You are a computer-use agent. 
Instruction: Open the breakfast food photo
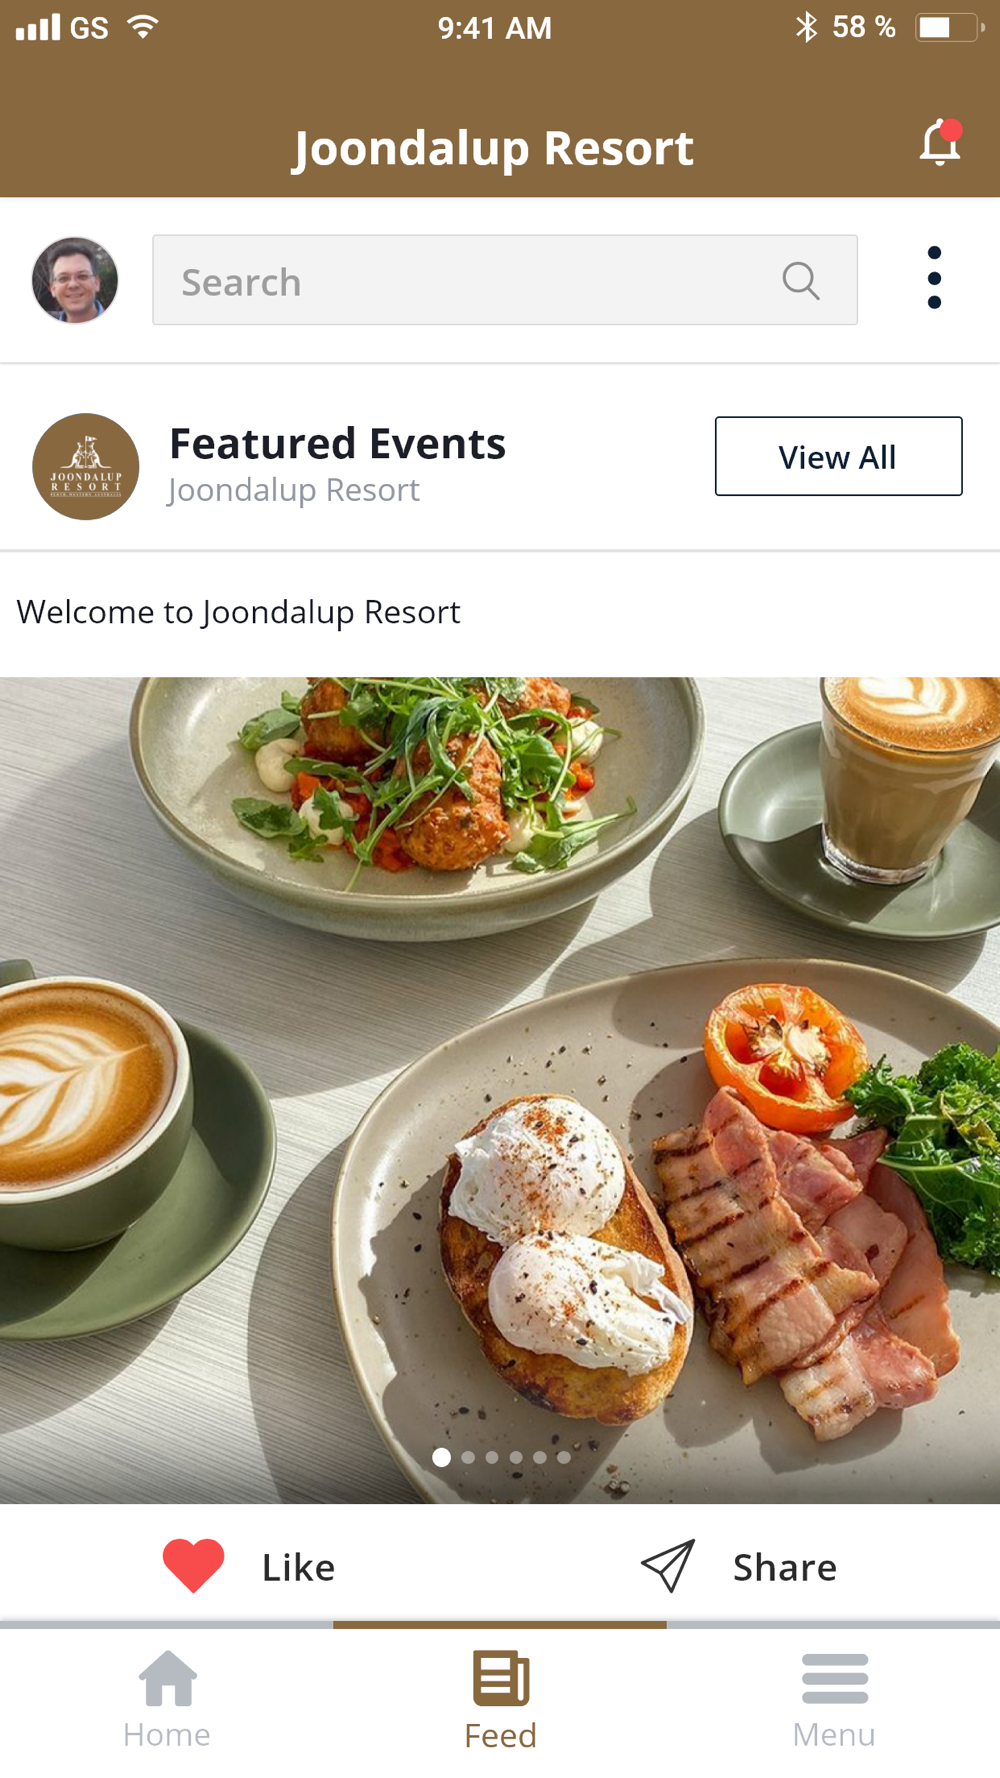click(500, 1090)
